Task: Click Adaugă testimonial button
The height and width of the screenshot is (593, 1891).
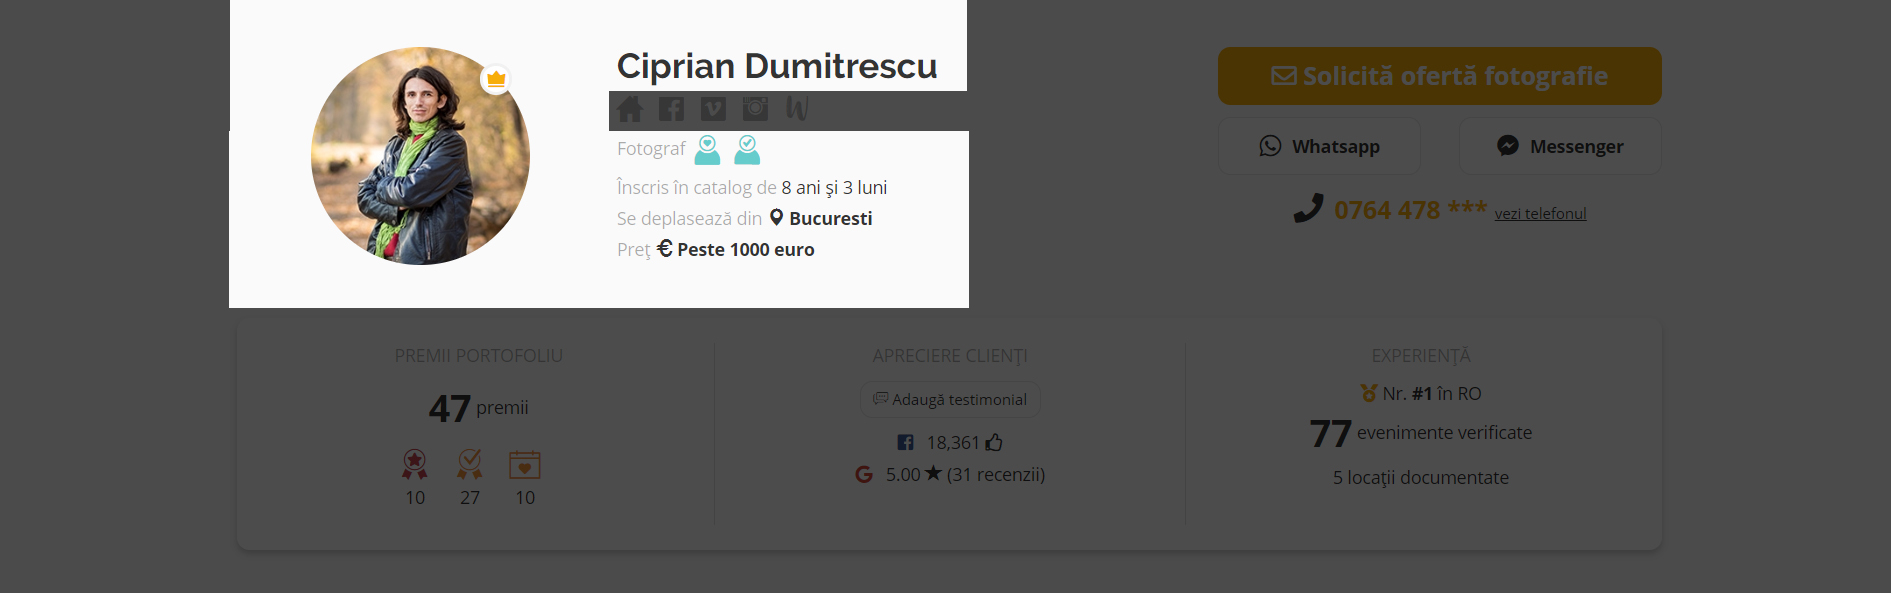Action: point(950,400)
